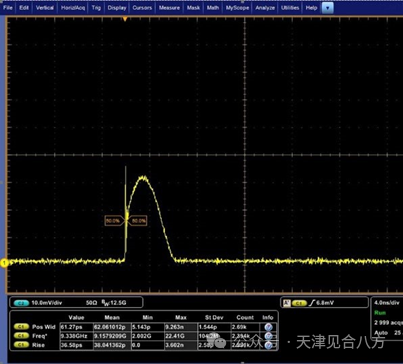Click the C1 badge for Pos Wid measurement
Screen dimensions: 403x364
pos(21,327)
